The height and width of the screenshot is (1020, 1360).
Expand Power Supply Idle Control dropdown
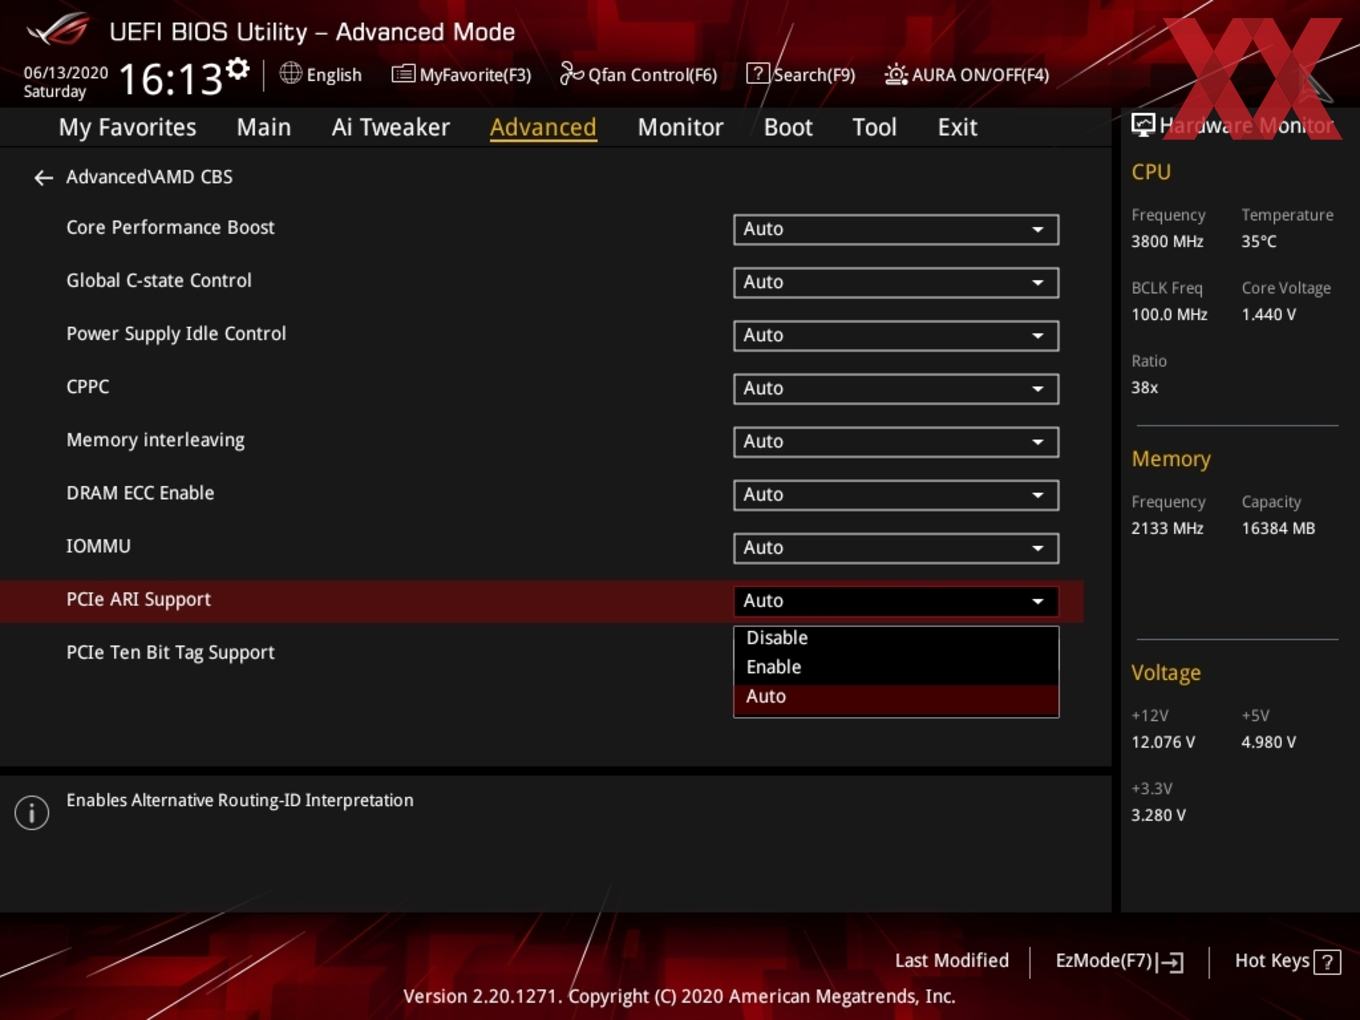click(896, 335)
